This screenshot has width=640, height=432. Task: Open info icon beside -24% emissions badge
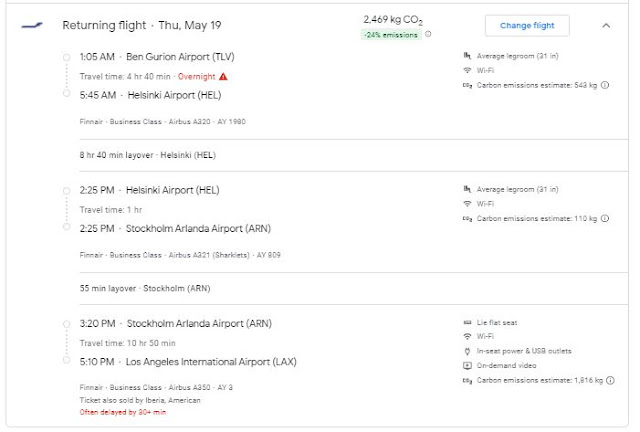429,34
